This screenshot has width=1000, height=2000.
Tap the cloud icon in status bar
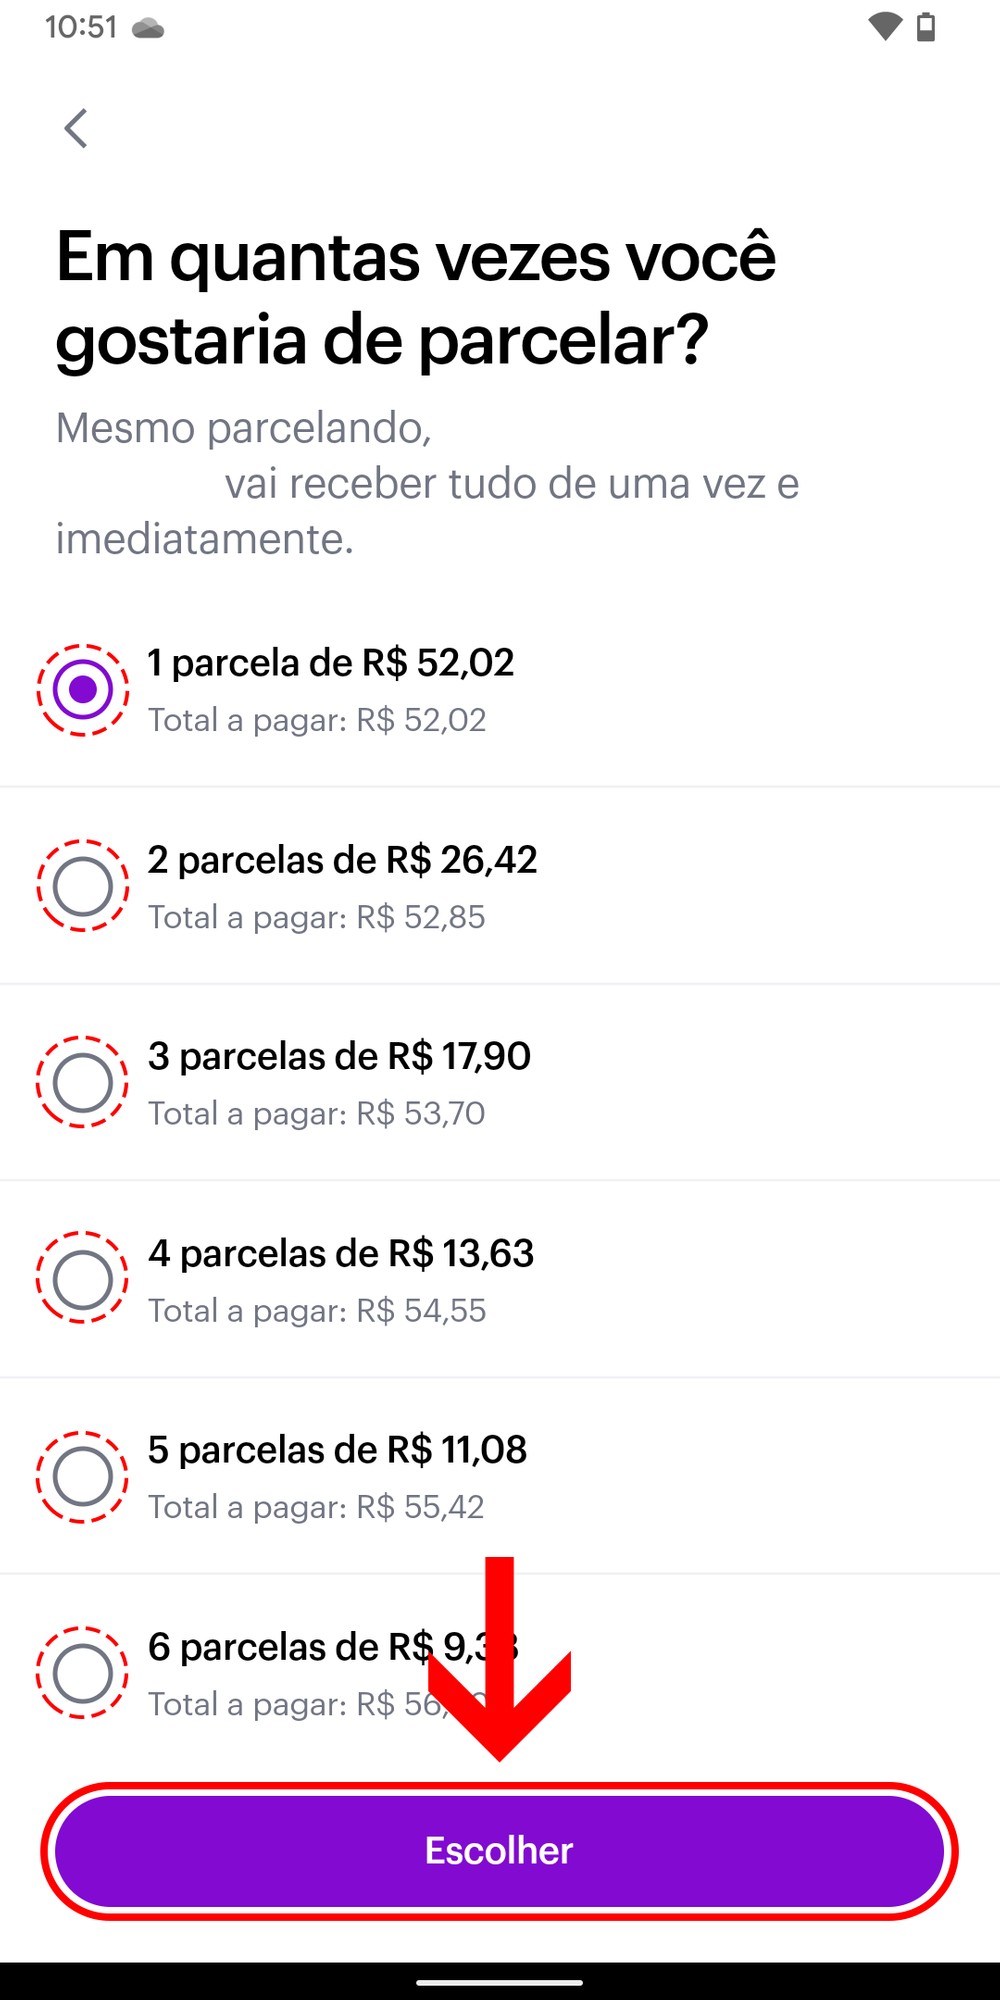148,28
